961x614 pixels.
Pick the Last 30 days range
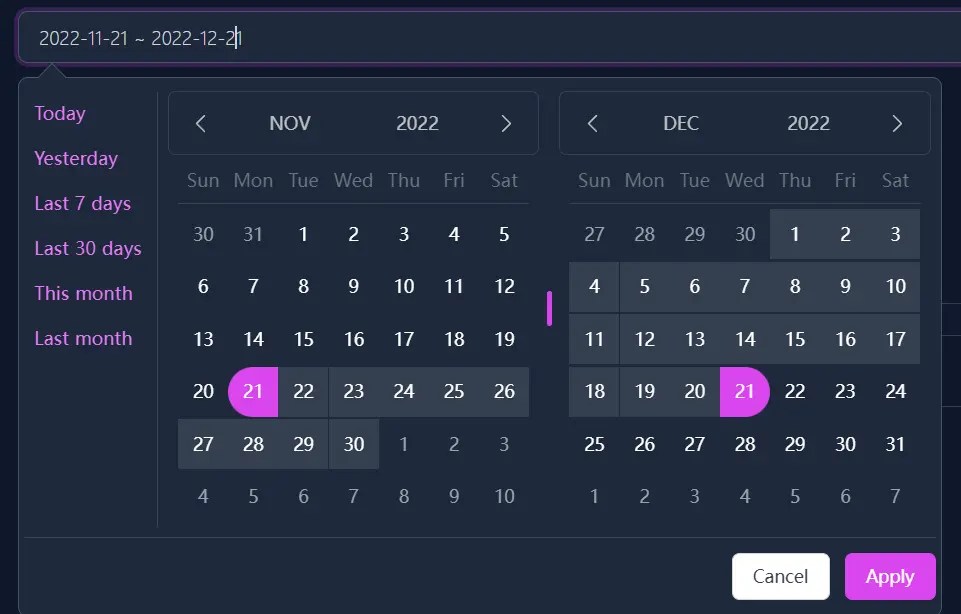[88, 248]
